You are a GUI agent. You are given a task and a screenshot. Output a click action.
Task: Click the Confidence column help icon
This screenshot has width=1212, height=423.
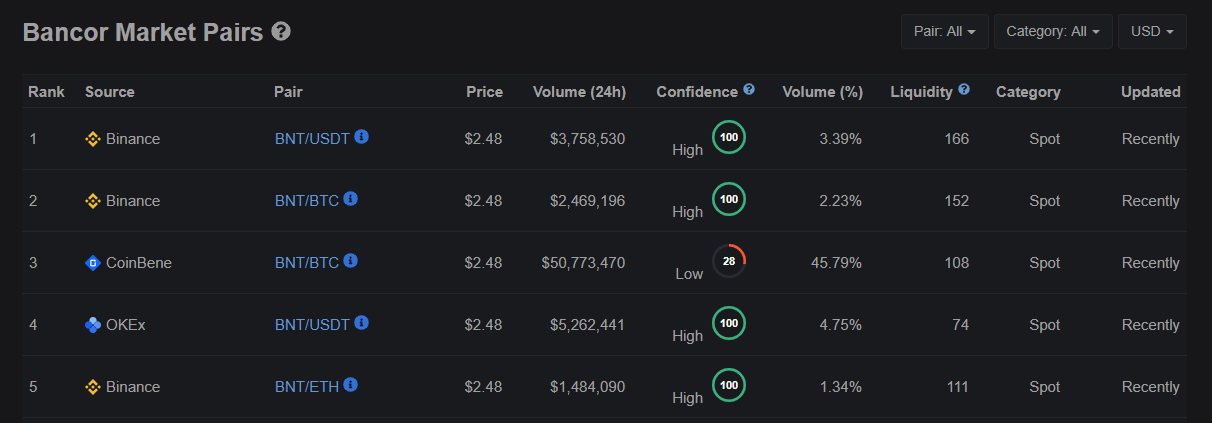coord(749,90)
